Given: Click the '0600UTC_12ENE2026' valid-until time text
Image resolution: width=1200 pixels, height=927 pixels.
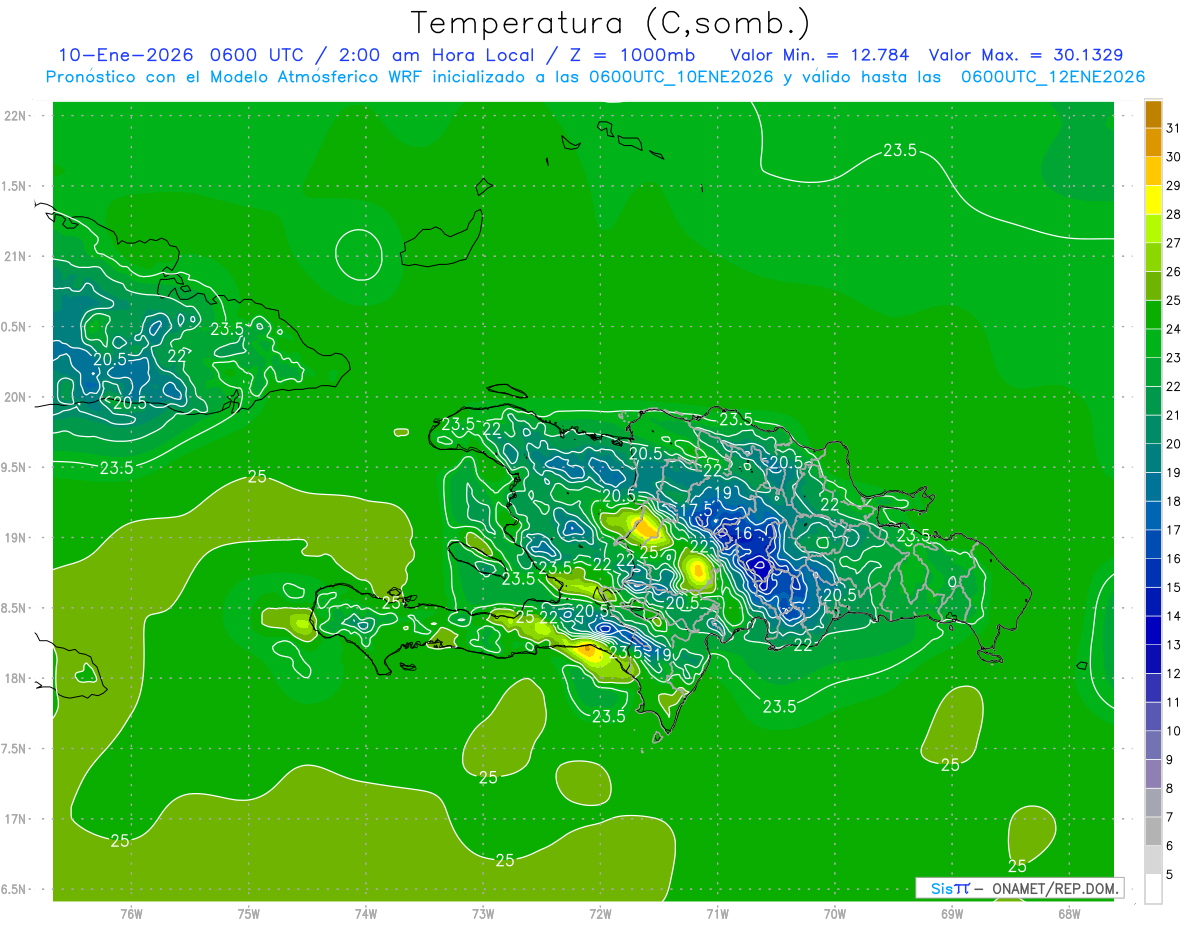Looking at the screenshot, I should pyautogui.click(x=1053, y=77).
